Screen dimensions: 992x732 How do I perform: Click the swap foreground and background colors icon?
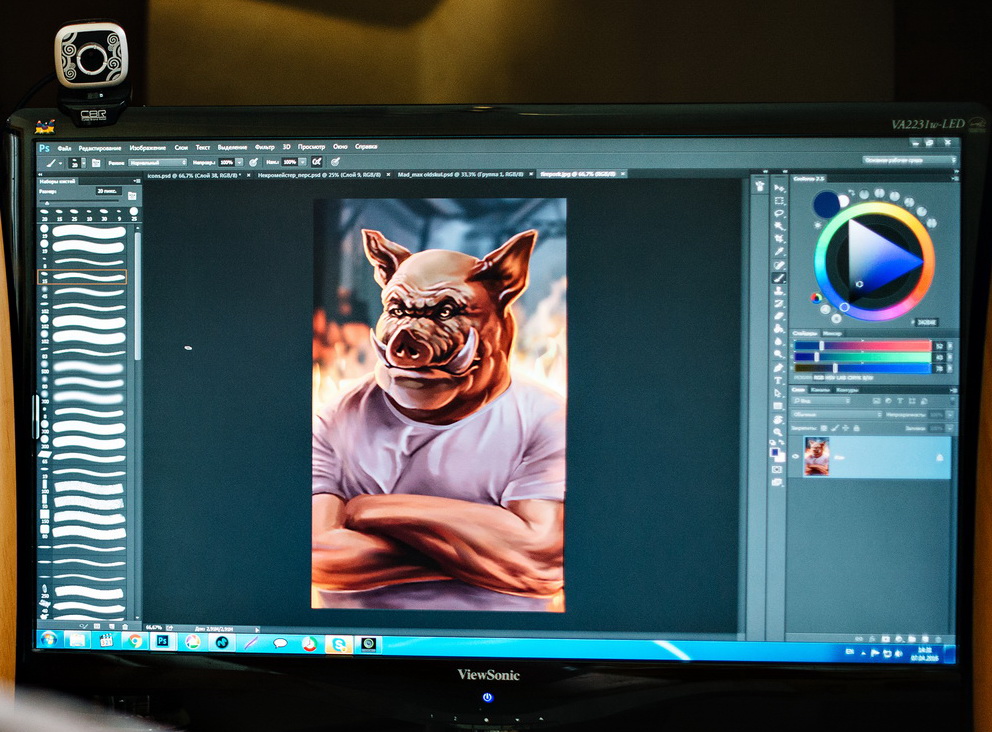781,442
